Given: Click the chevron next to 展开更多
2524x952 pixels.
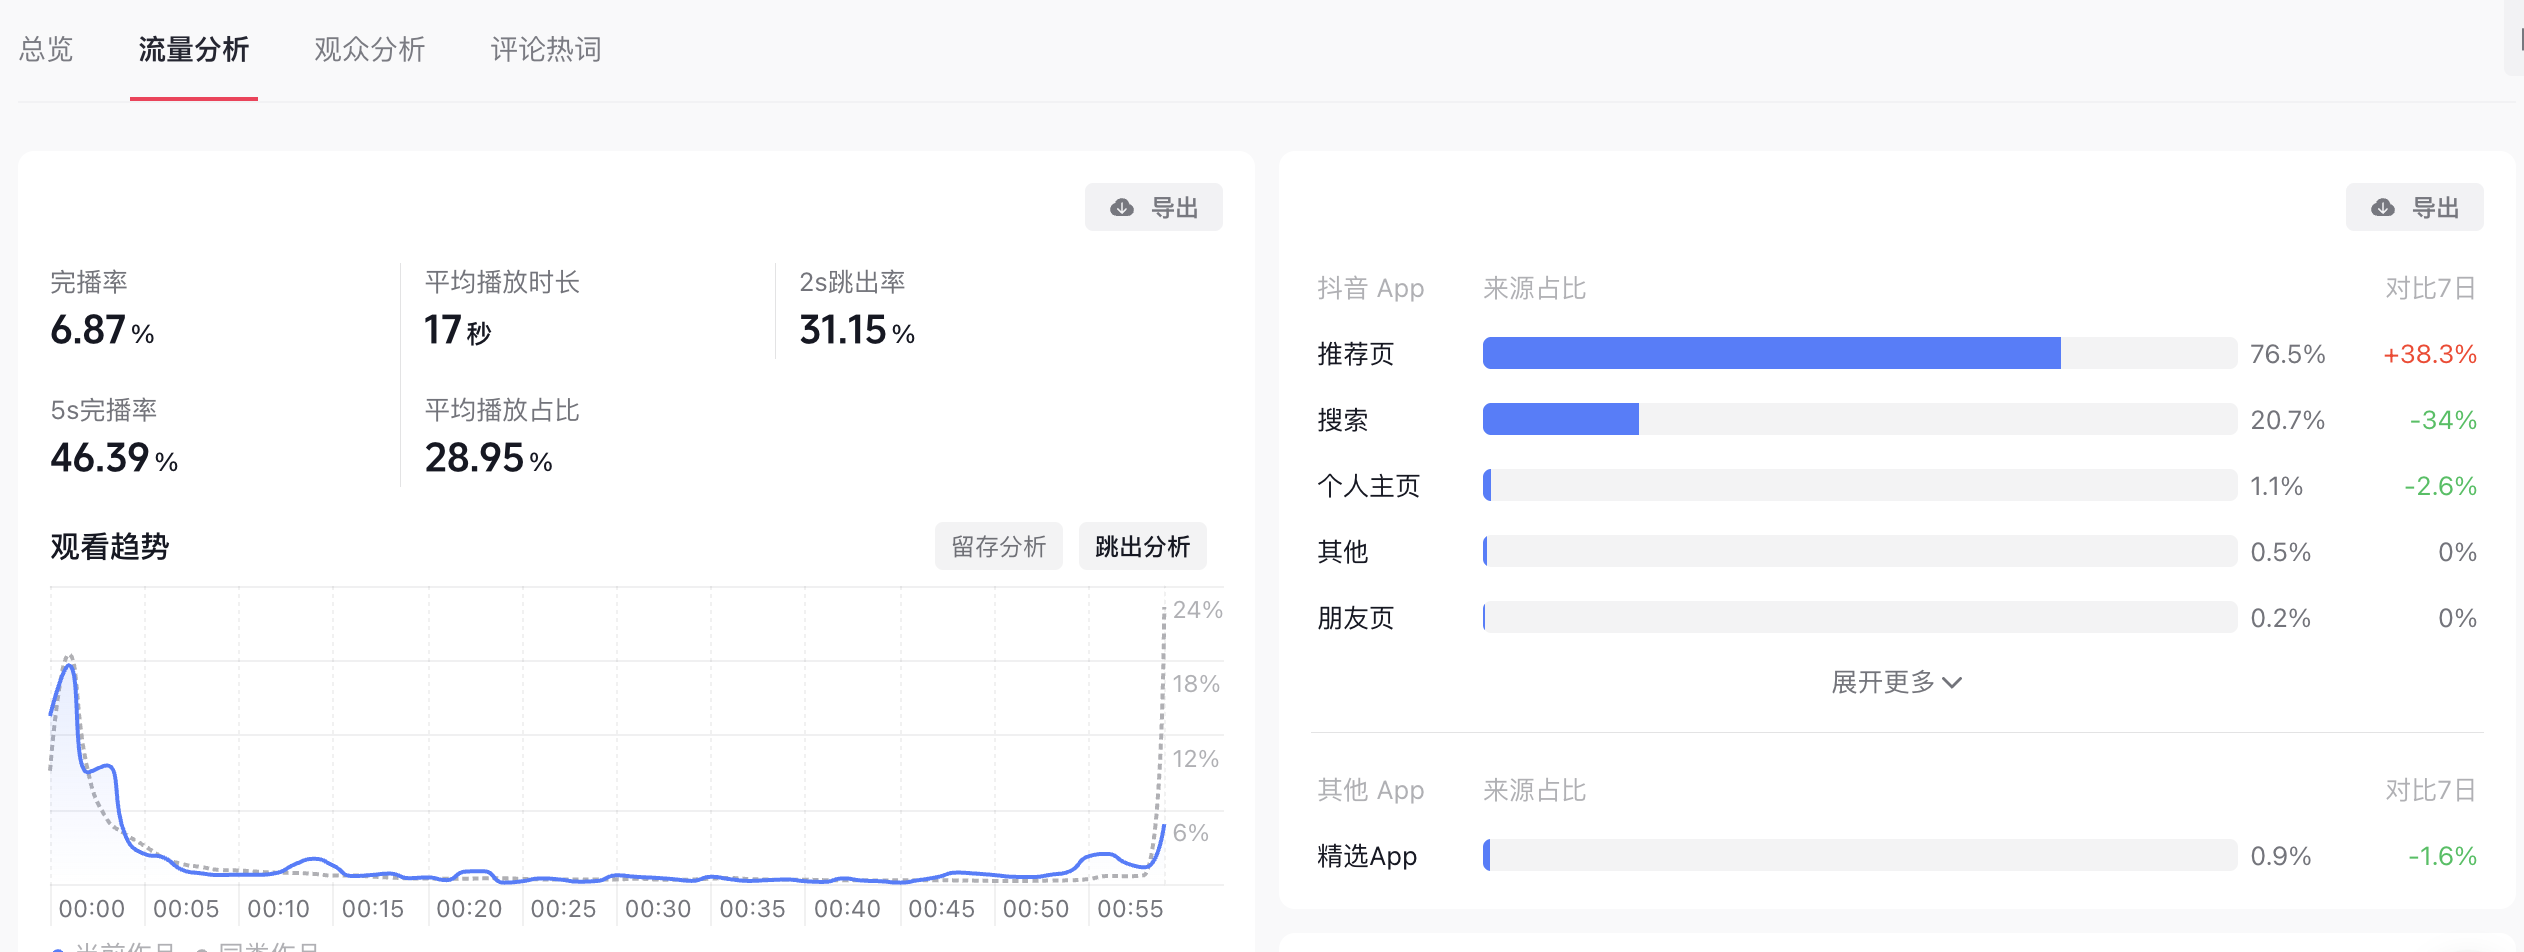Looking at the screenshot, I should [x=1952, y=683].
